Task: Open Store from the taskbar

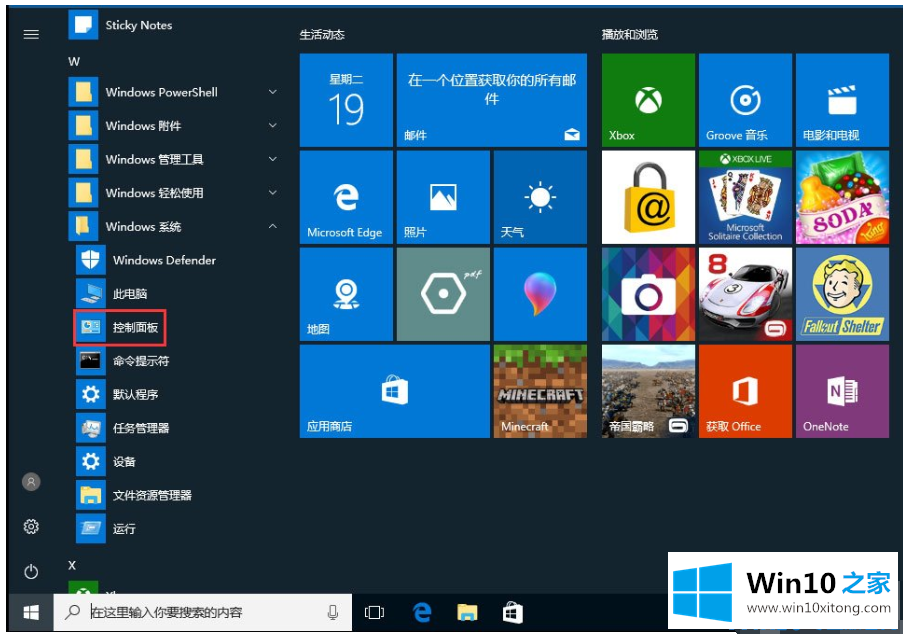Action: pos(513,612)
